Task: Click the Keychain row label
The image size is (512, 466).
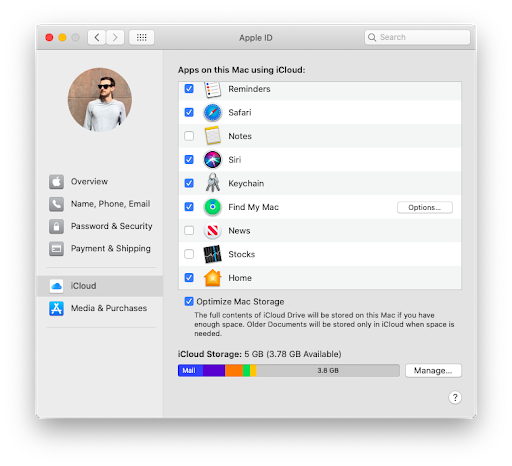Action: (x=246, y=183)
